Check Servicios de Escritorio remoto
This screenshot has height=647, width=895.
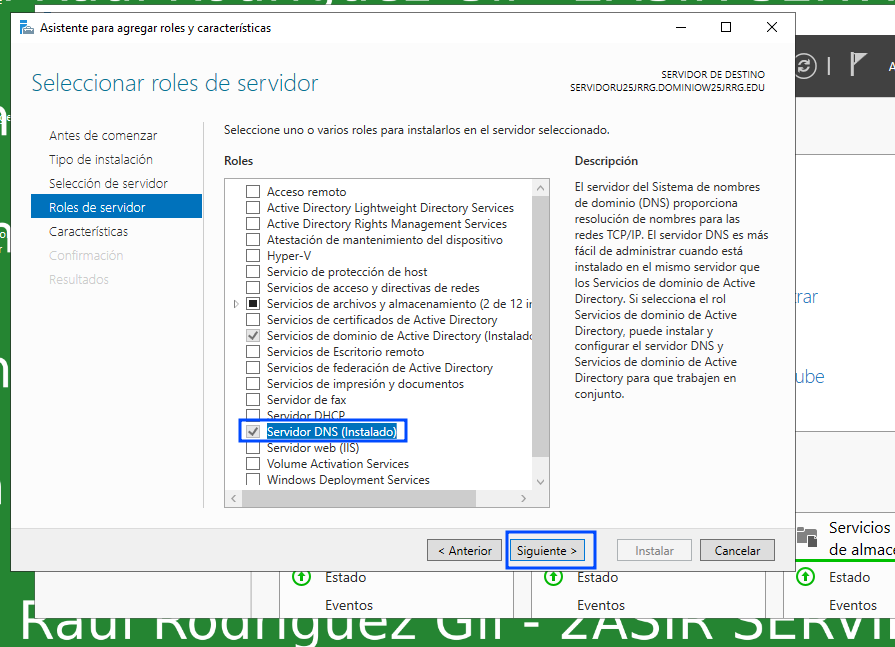click(253, 351)
